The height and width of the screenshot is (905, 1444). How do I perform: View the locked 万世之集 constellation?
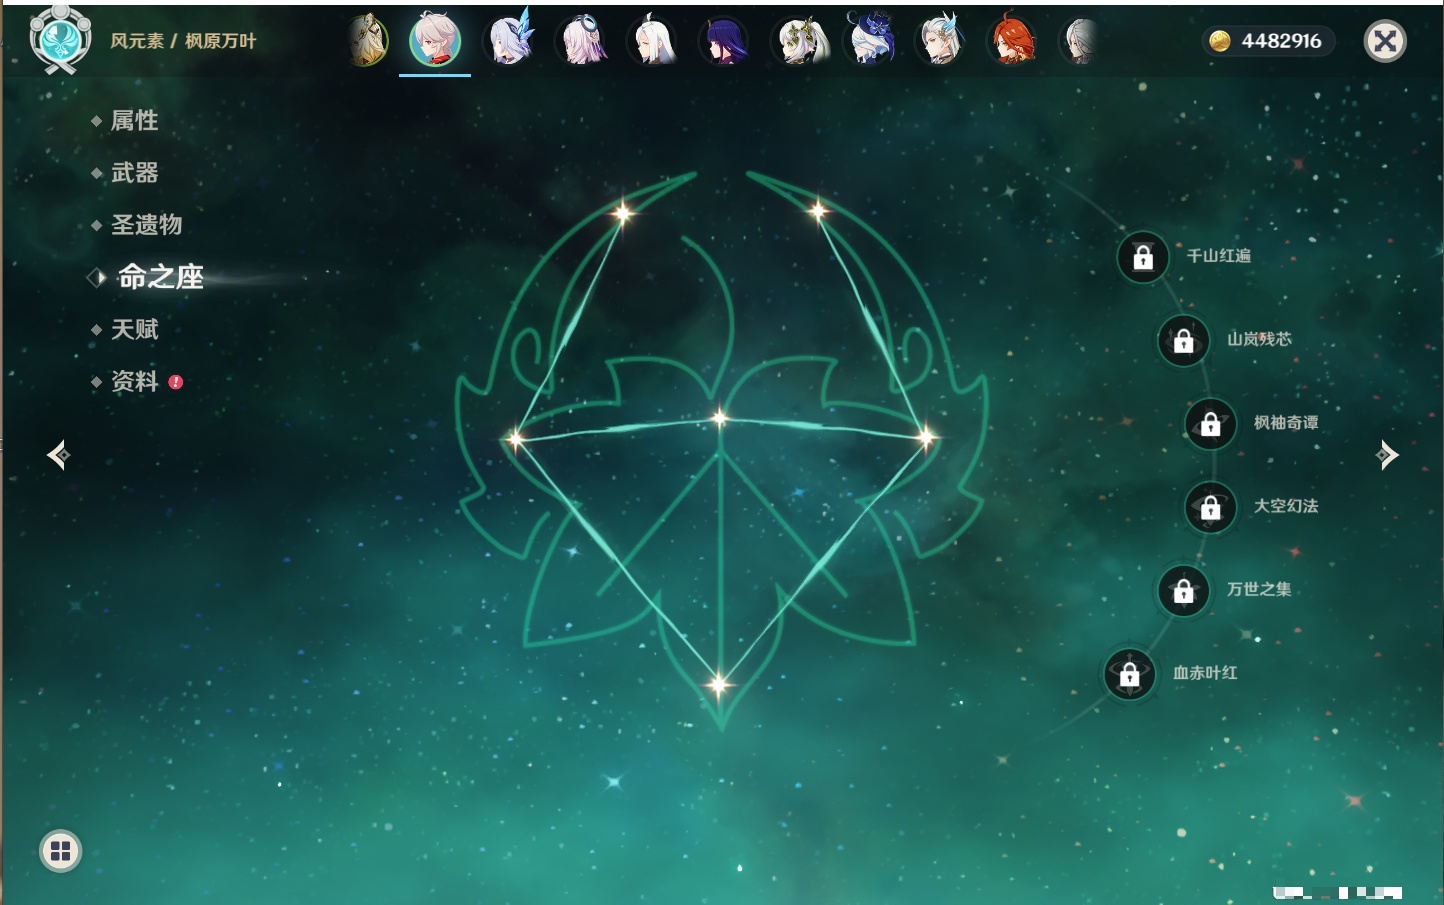click(x=1184, y=591)
